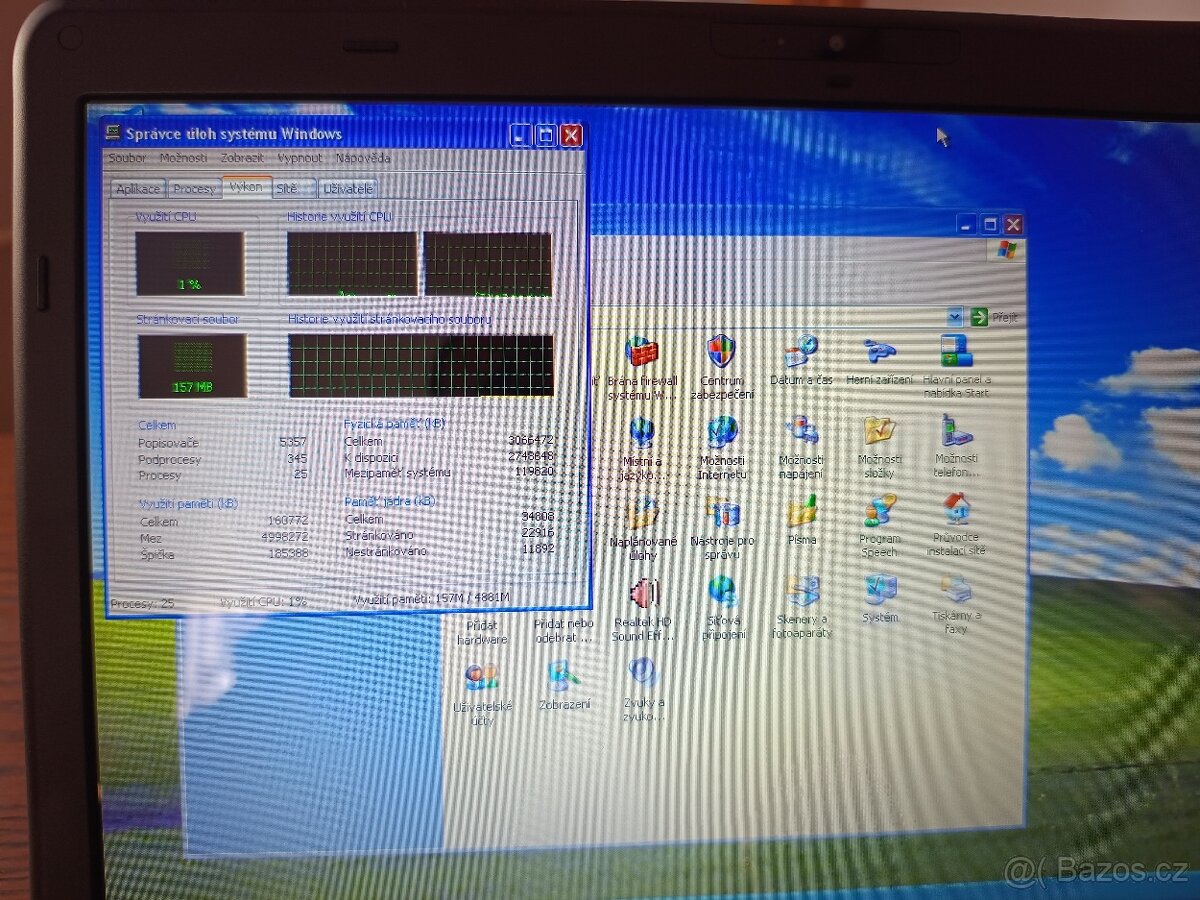Image resolution: width=1200 pixels, height=900 pixels.
Task: Open the Soubor menu in Task Manager
Action: pyautogui.click(x=127, y=158)
